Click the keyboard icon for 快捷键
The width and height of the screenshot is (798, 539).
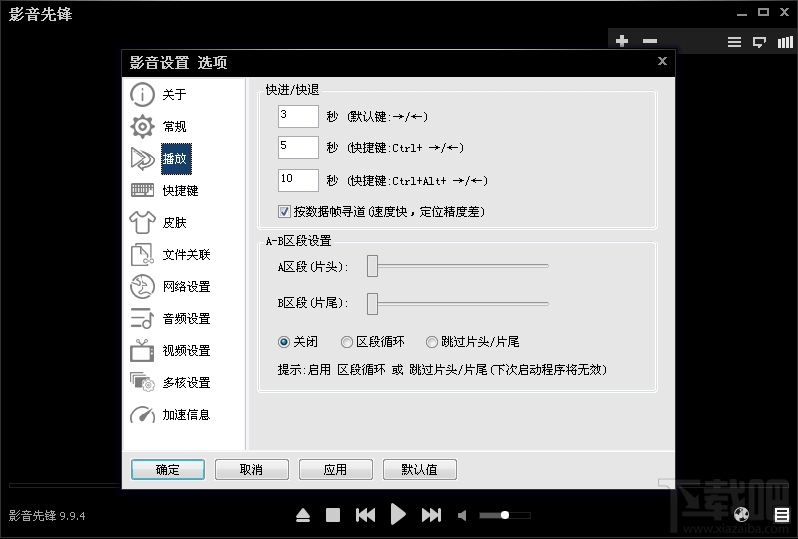142,190
